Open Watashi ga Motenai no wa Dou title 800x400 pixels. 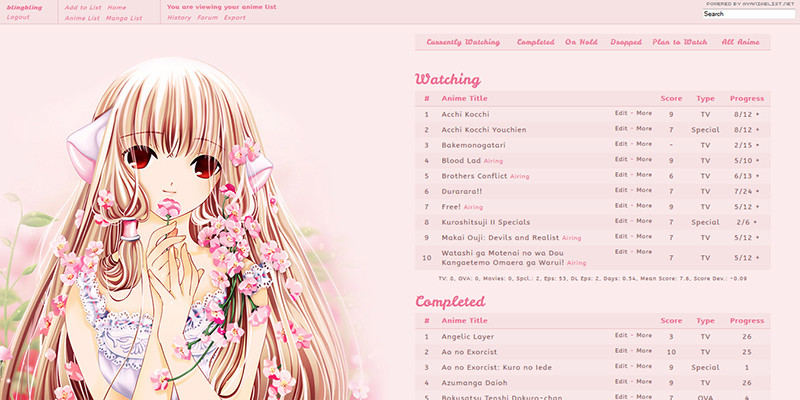click(503, 258)
